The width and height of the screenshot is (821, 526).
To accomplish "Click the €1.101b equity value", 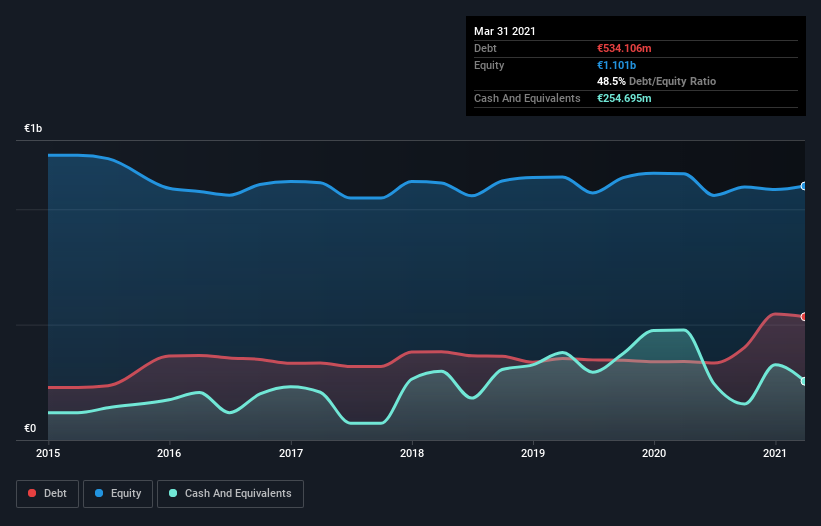I will [x=616, y=65].
